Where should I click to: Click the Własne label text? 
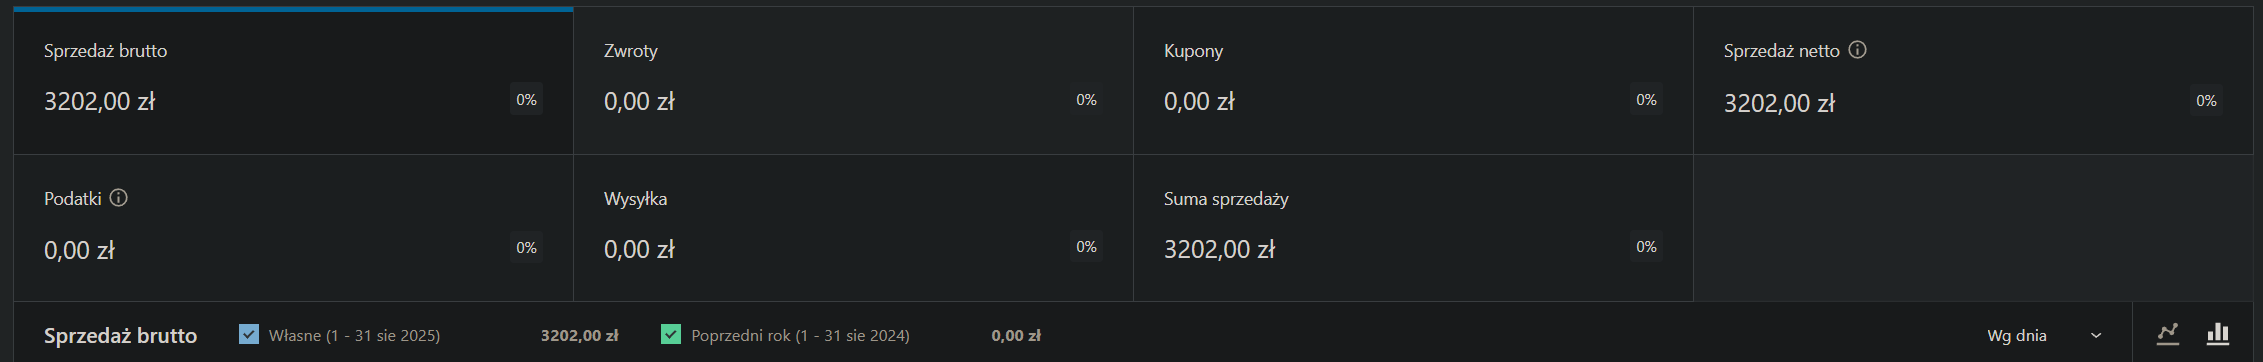click(354, 336)
